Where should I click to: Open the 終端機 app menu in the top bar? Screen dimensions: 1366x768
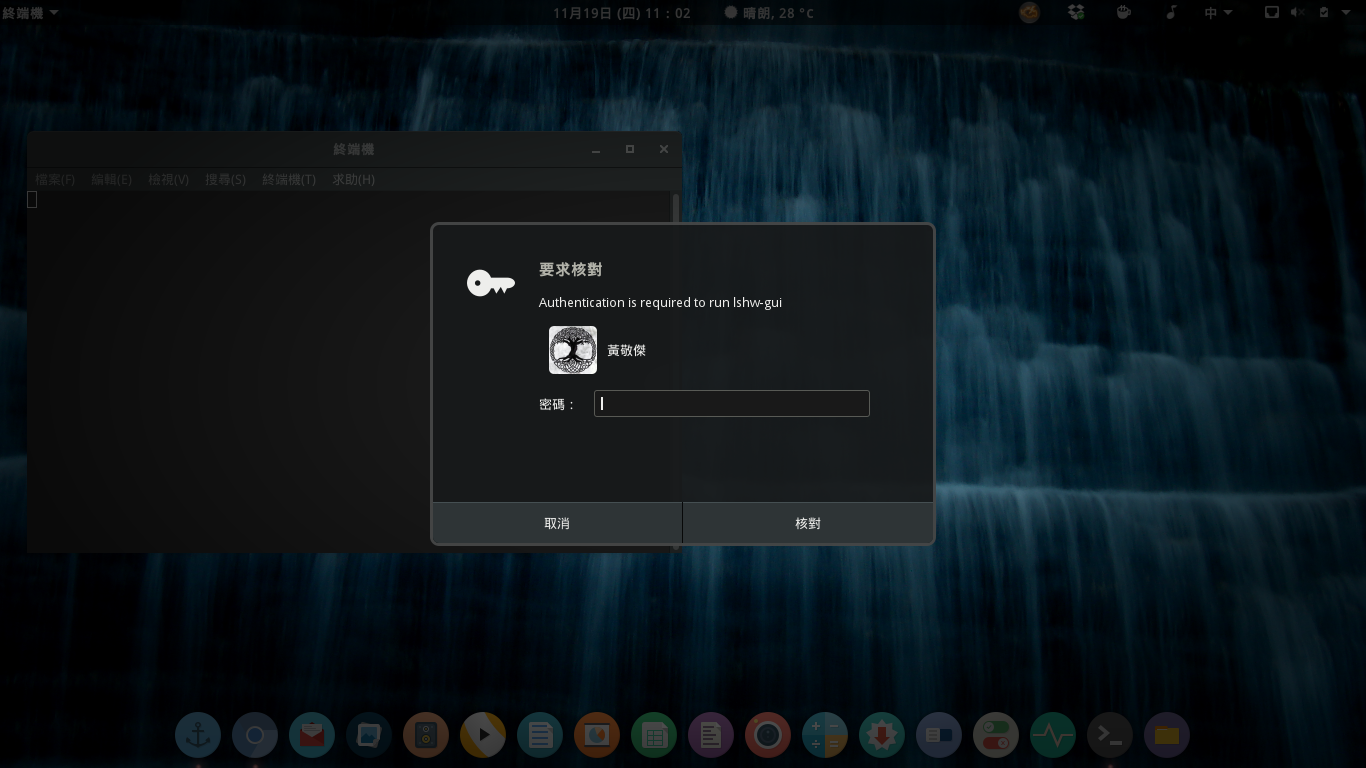(x=22, y=12)
